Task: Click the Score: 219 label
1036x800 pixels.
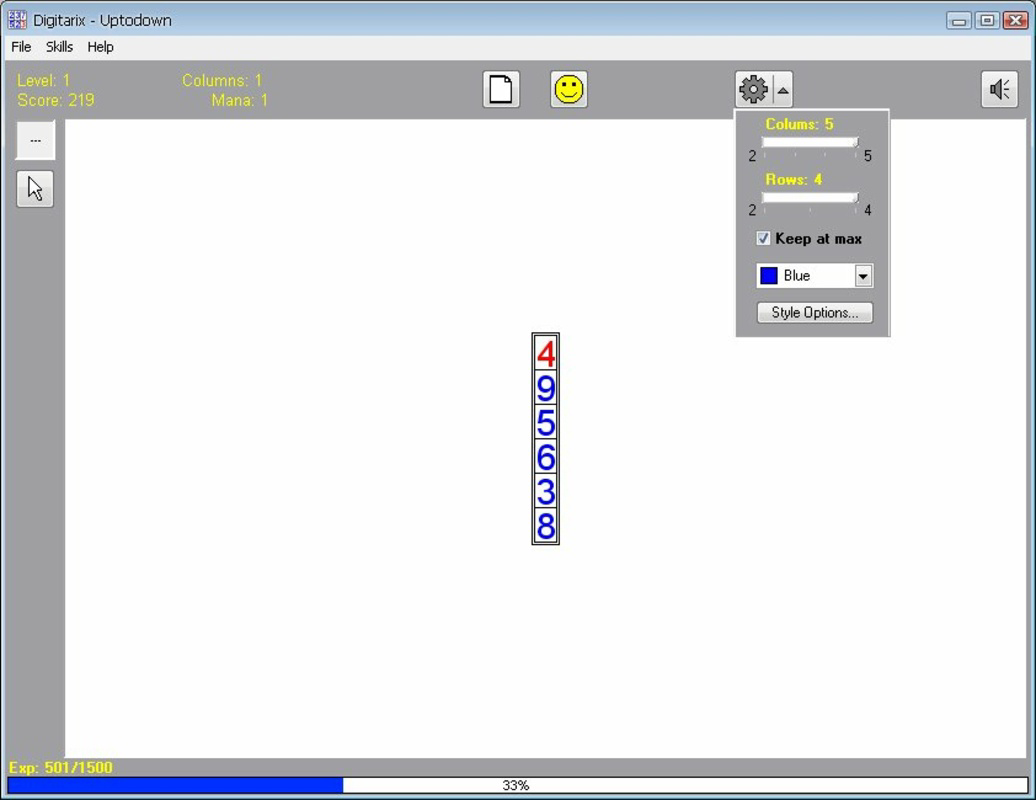Action: click(x=56, y=100)
